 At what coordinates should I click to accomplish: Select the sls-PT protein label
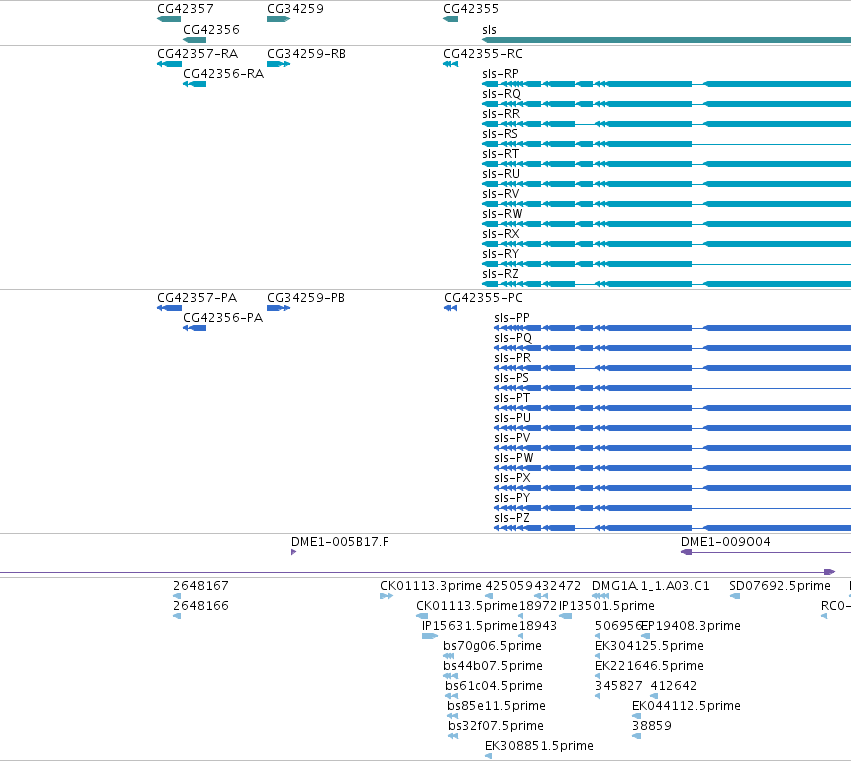512,398
